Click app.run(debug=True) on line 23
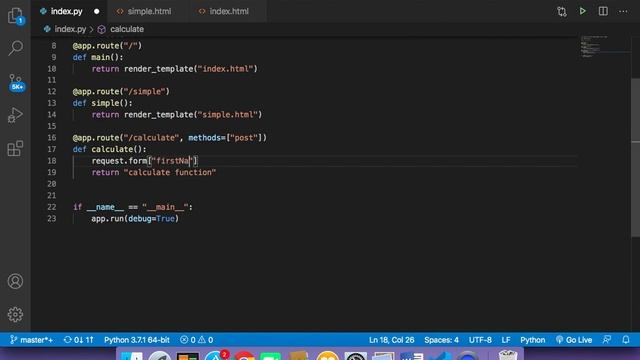 (135, 218)
